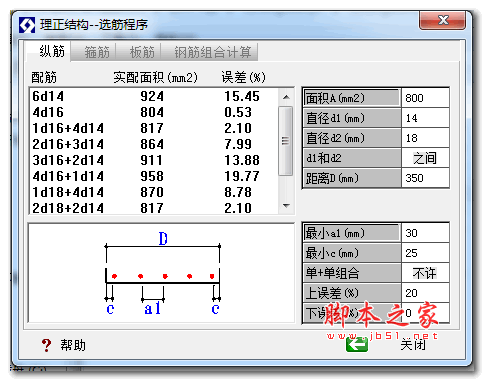This screenshot has height=382, width=485.
Task: Click the list scrollbar up arrow
Action: point(286,97)
